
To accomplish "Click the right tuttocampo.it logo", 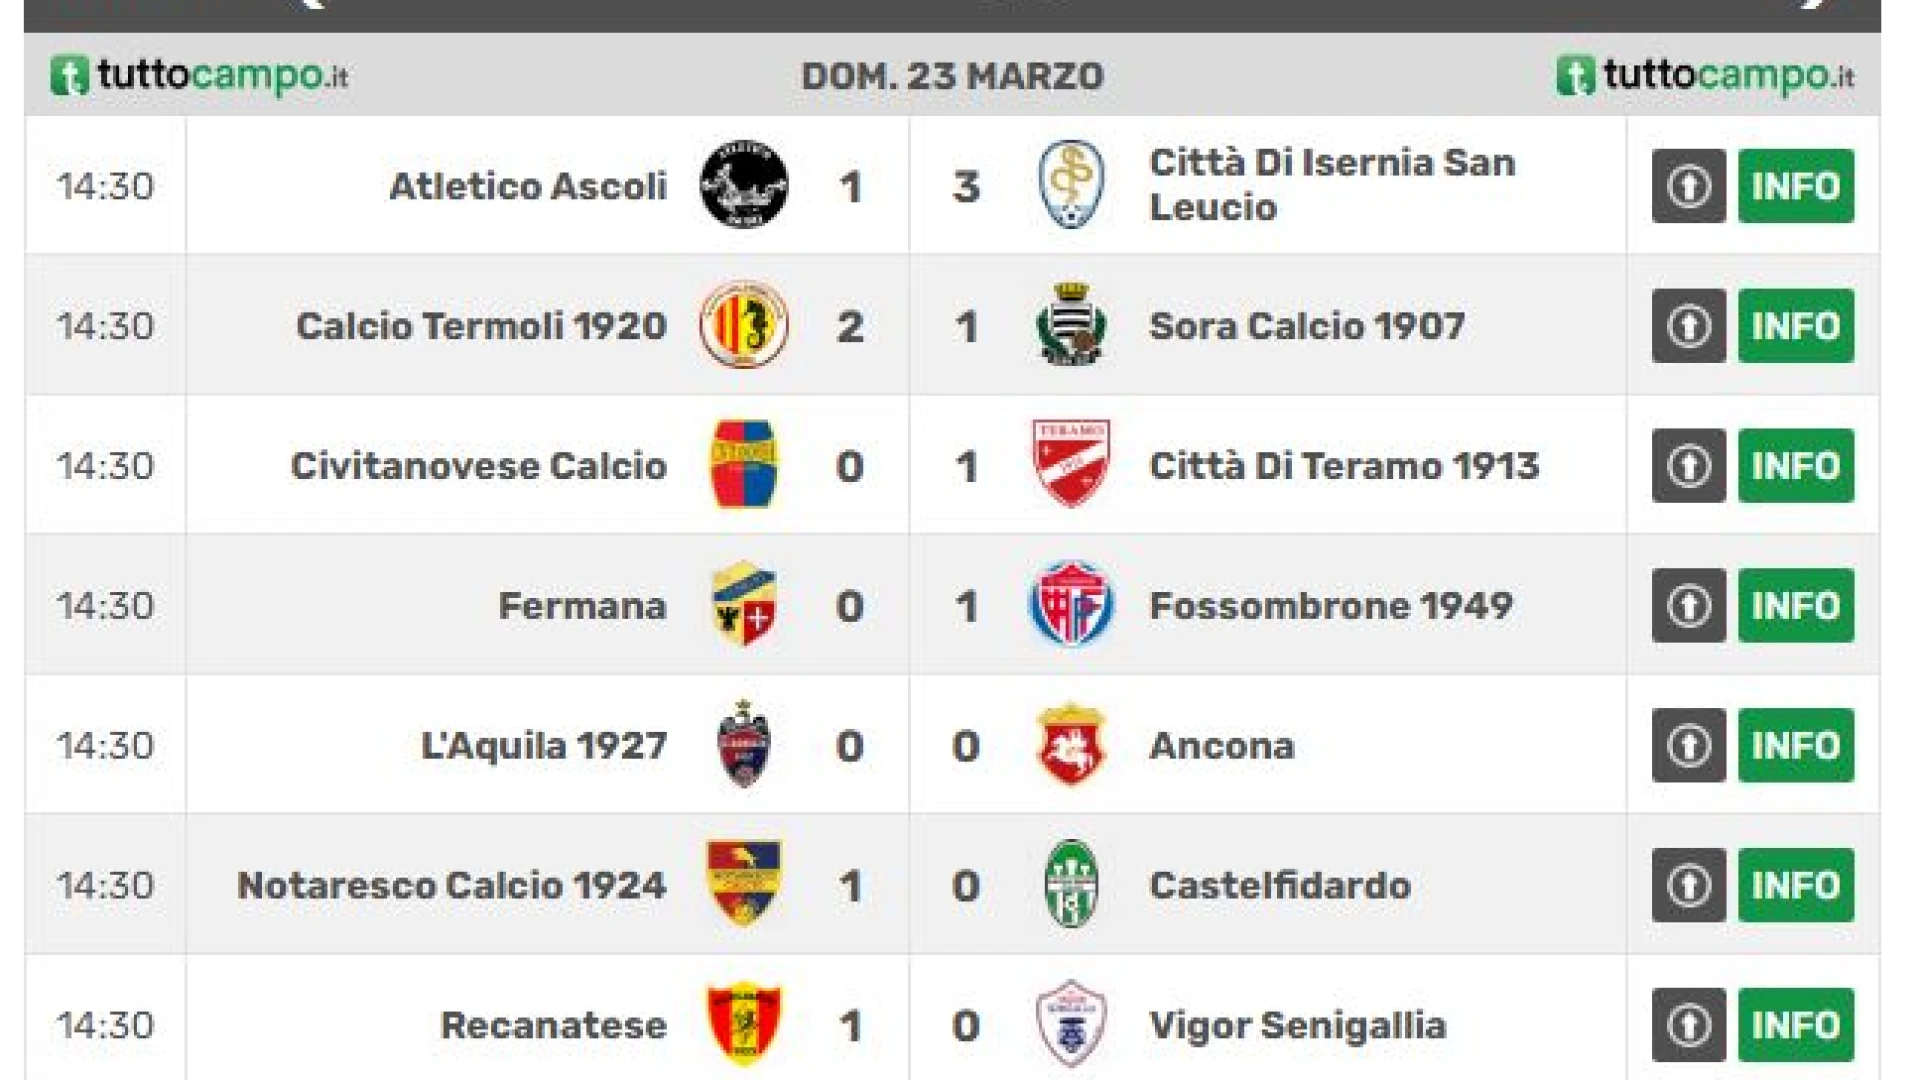I will (x=1705, y=76).
